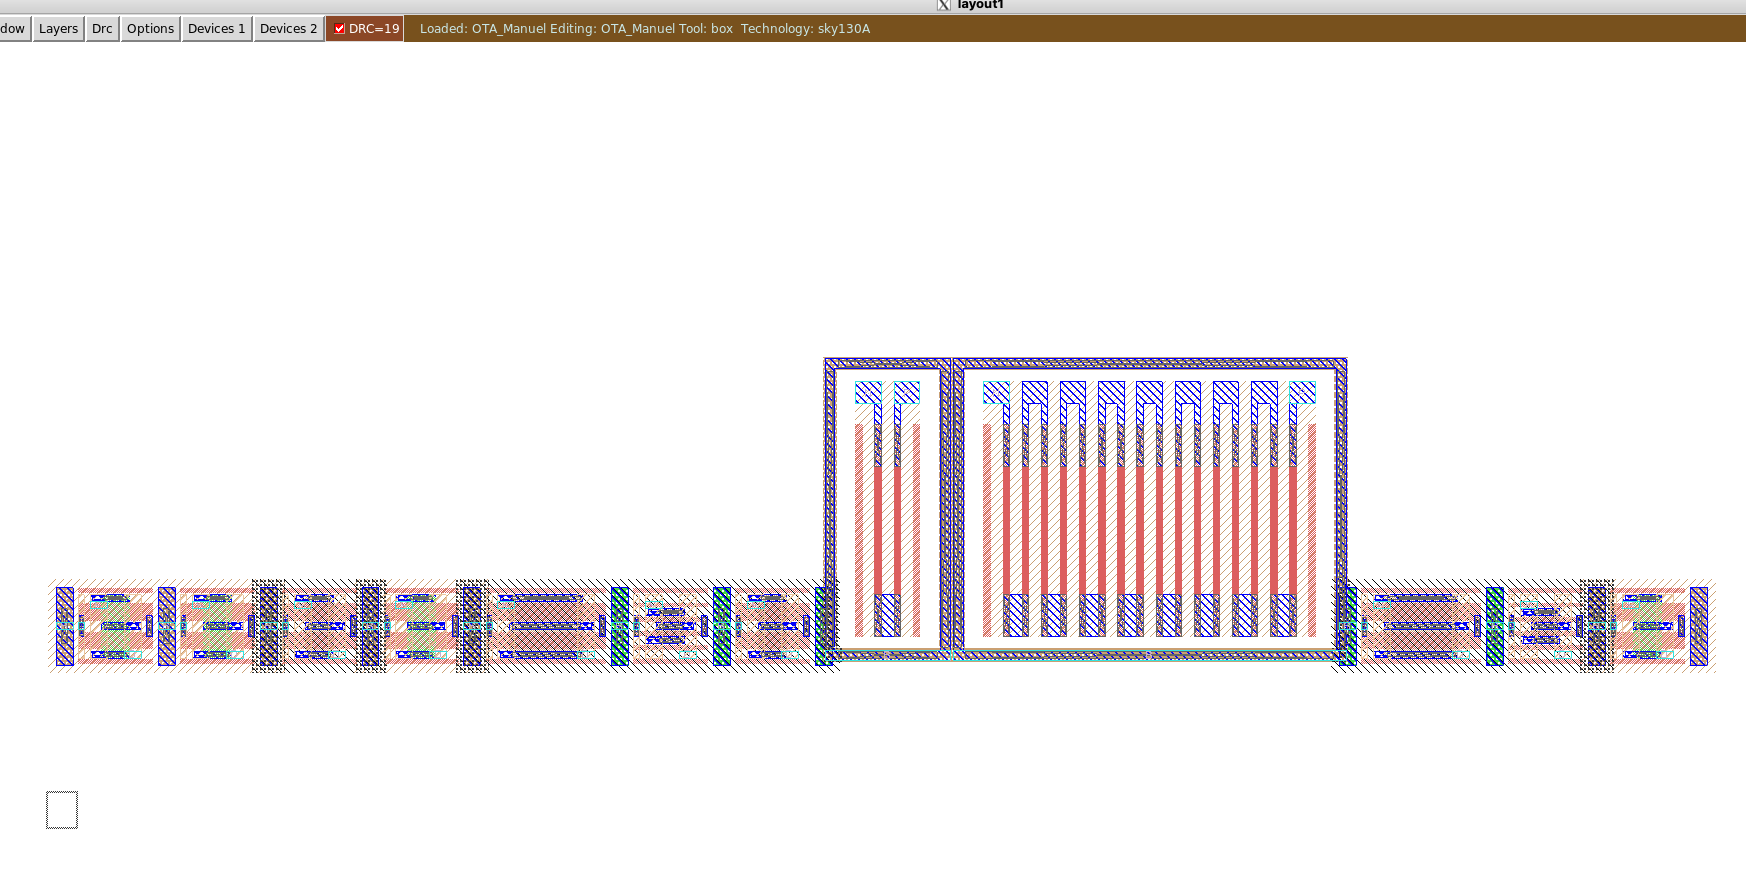Toggle the DRC=19 checkbox
1746x878 pixels.
(340, 29)
